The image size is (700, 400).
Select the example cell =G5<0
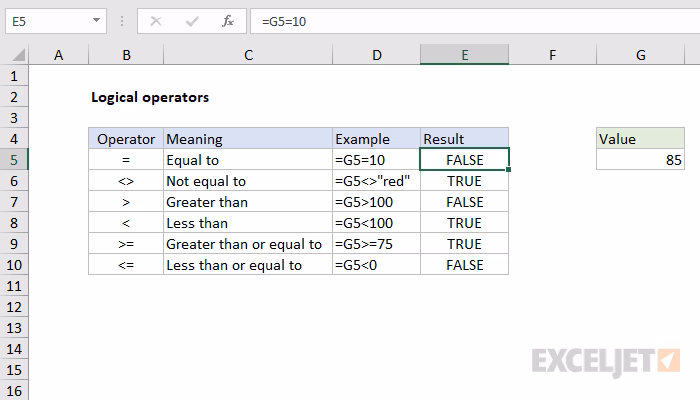pyautogui.click(x=376, y=265)
